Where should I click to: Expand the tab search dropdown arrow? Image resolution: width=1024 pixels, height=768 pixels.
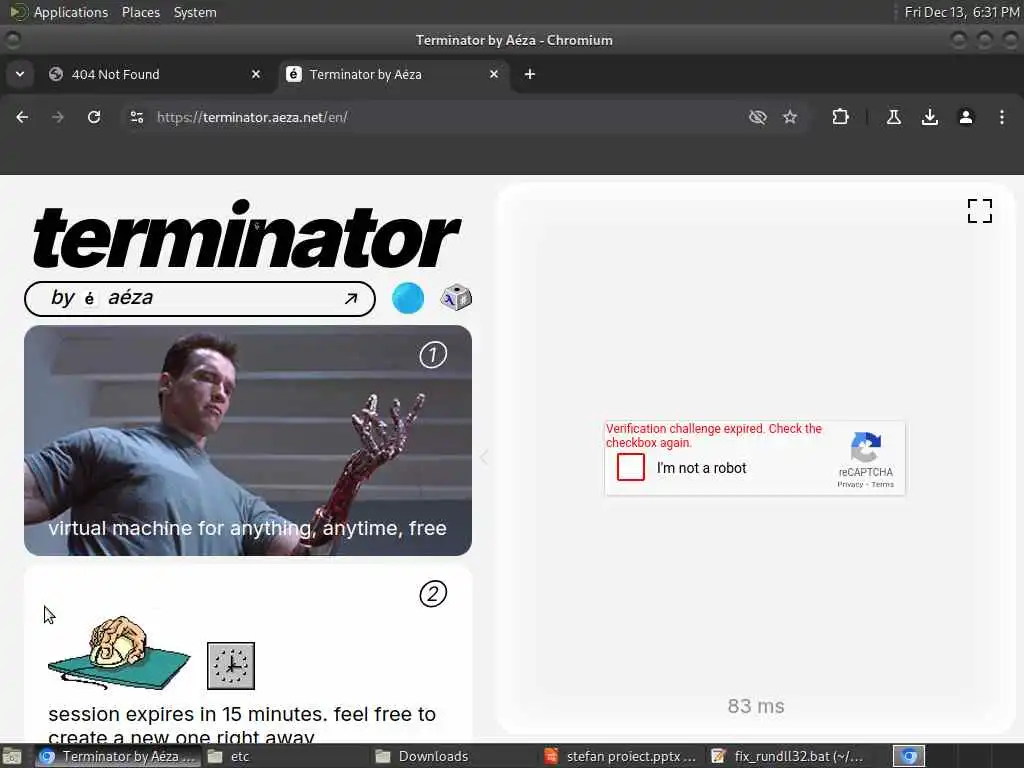pyautogui.click(x=20, y=74)
